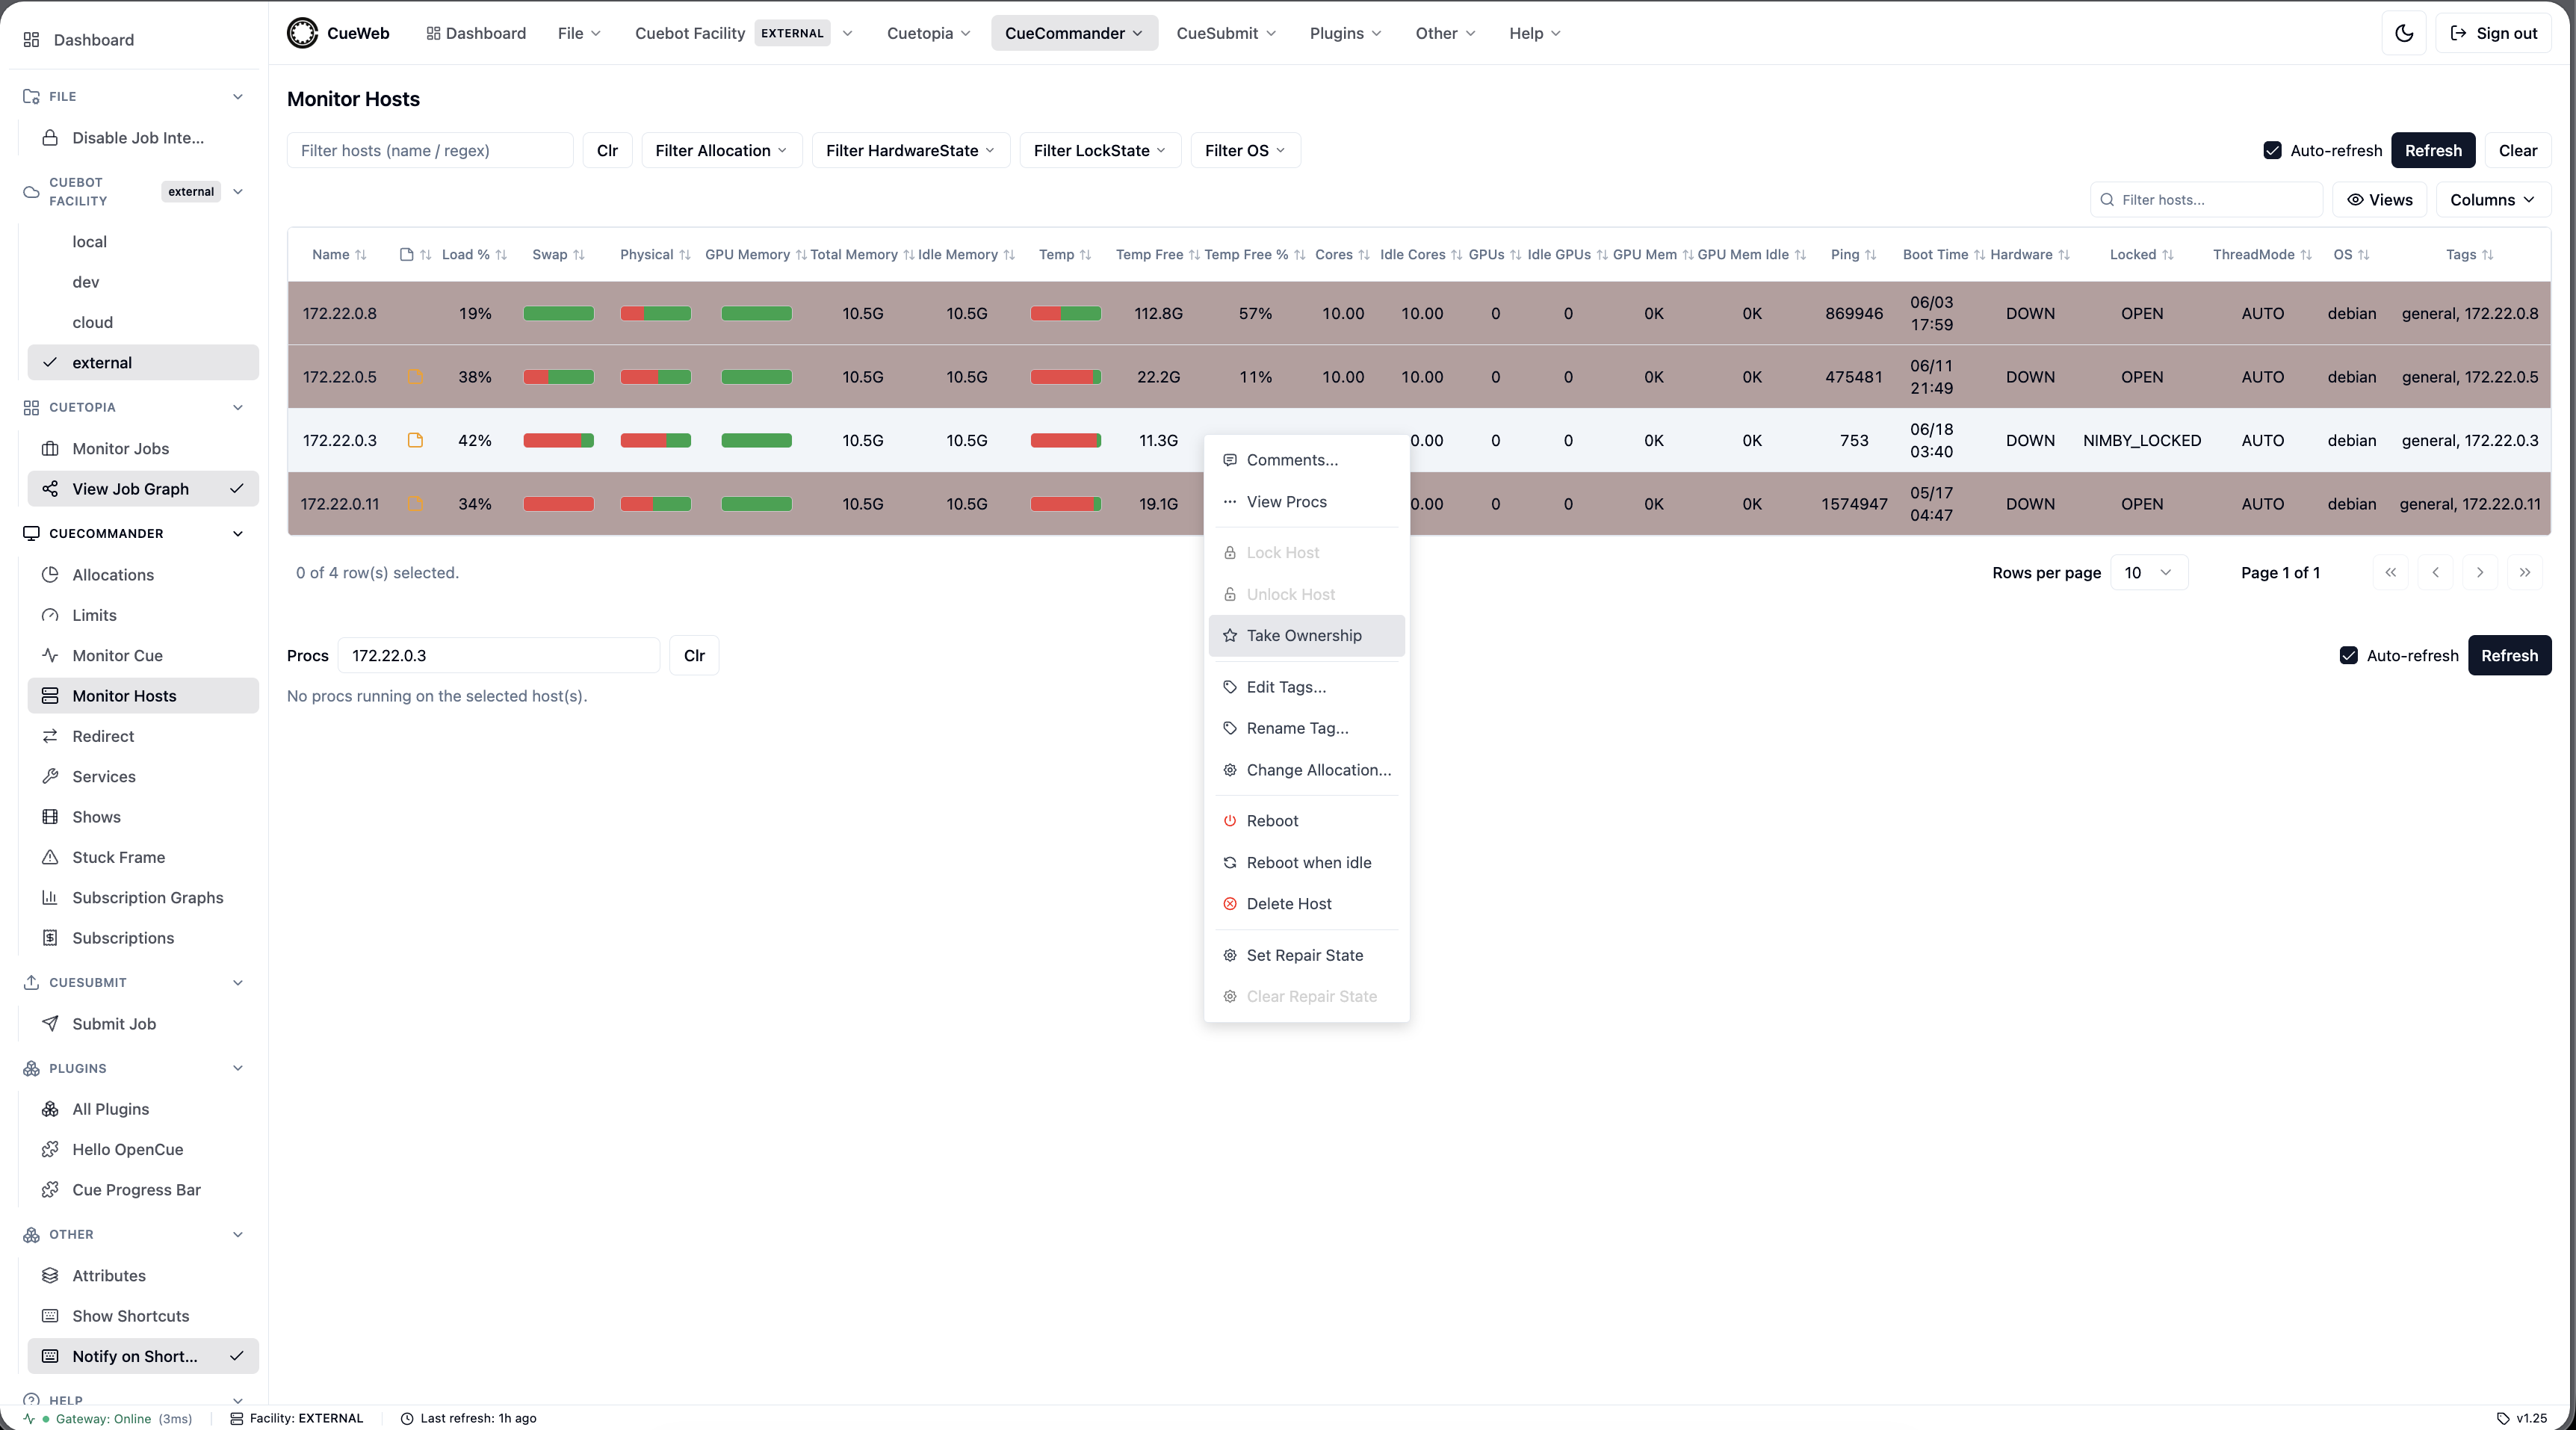The height and width of the screenshot is (1430, 2576).
Task: Click the Sign out button
Action: 2493,33
